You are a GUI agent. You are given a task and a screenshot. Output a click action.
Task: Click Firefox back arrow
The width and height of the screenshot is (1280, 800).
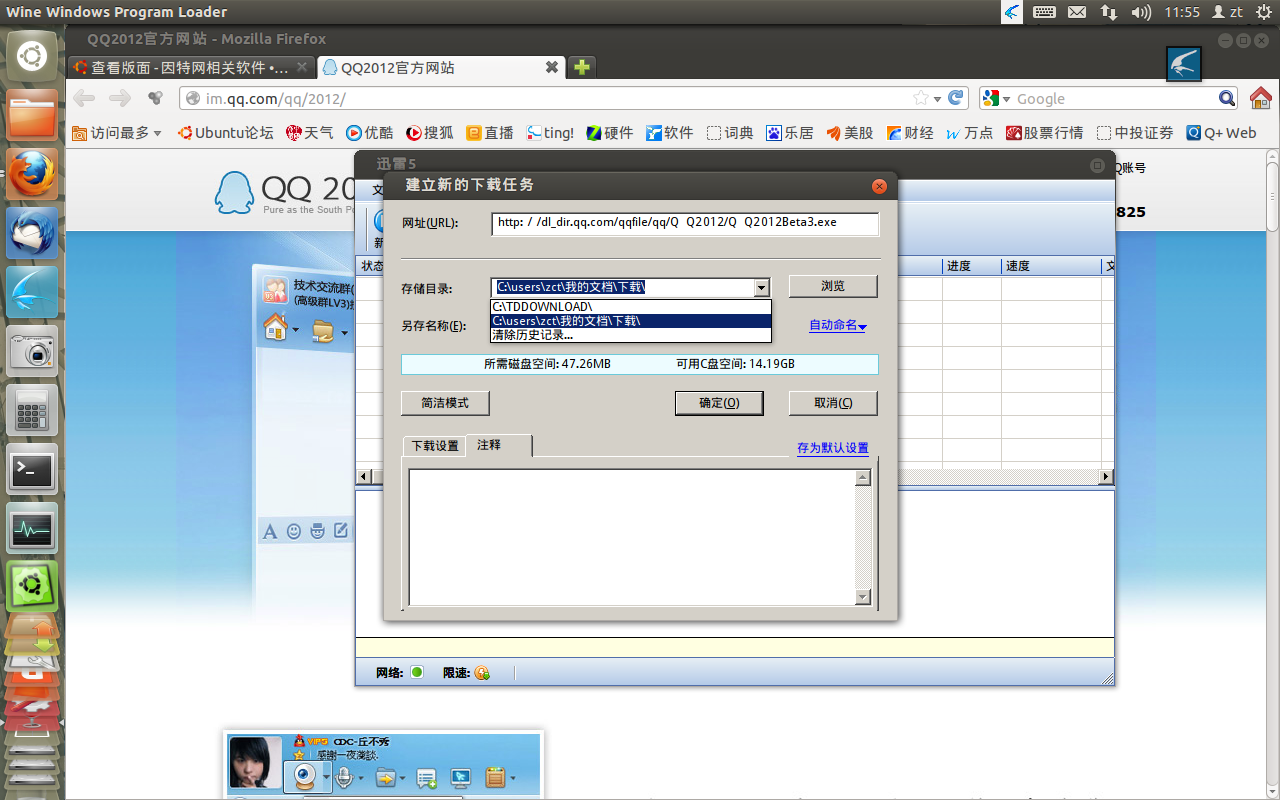(x=85, y=98)
